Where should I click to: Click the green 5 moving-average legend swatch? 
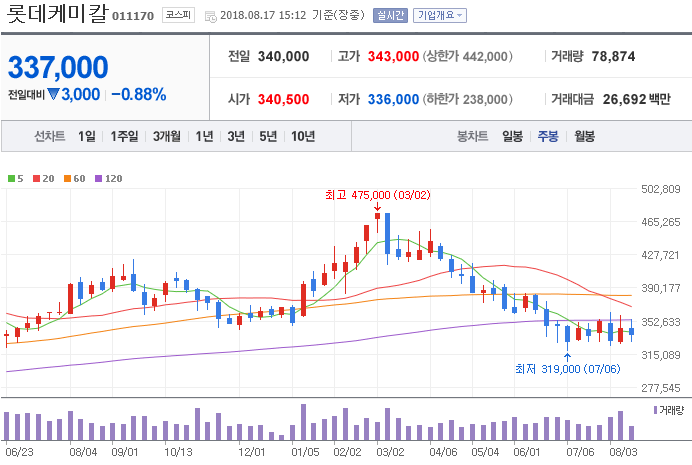[x=11, y=179]
